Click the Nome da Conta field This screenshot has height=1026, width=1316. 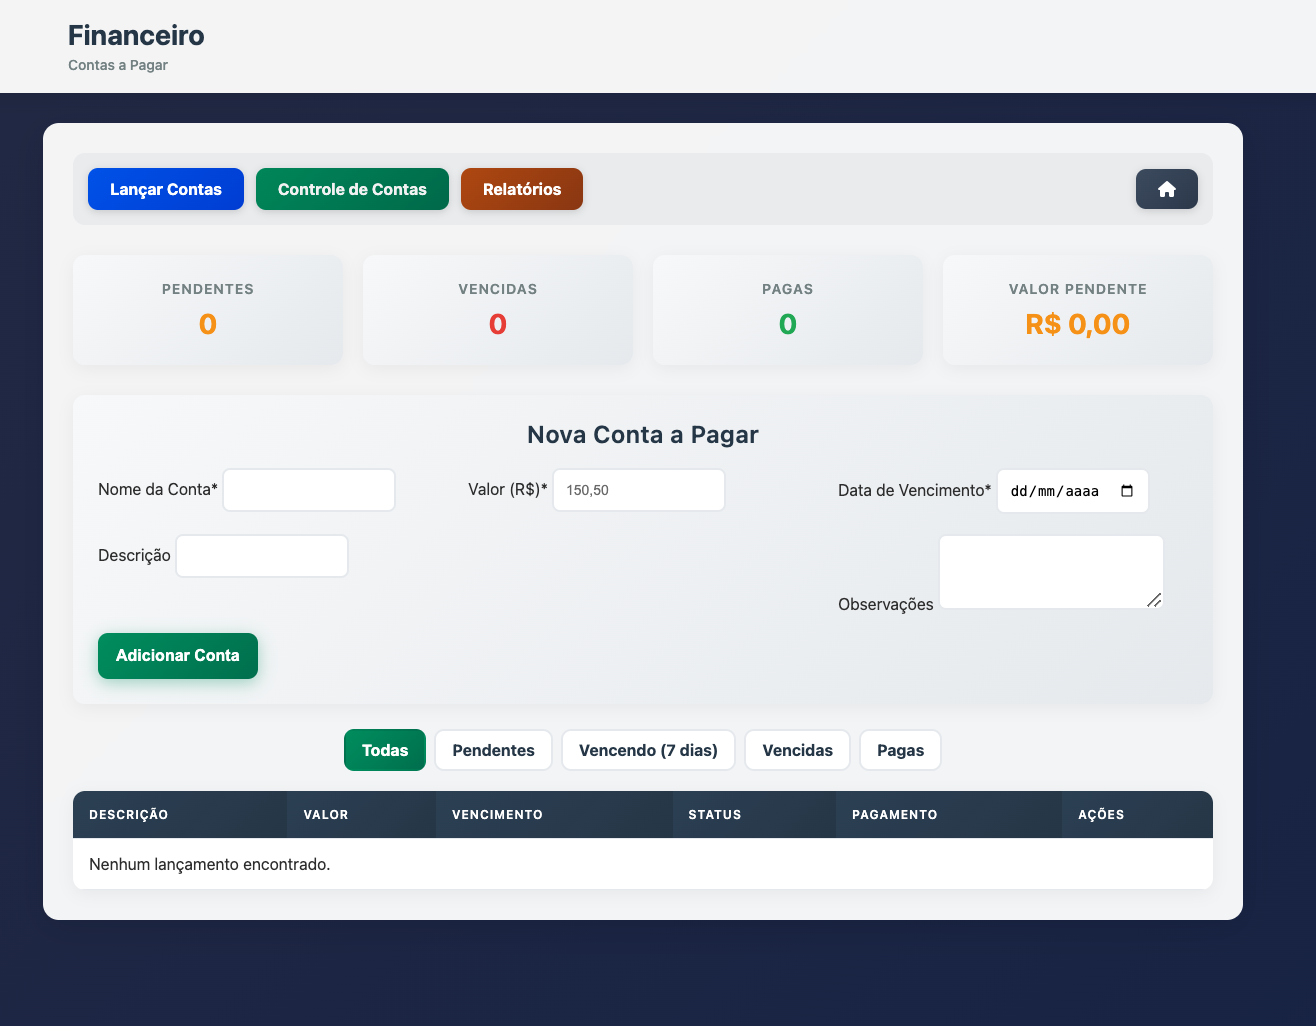309,490
